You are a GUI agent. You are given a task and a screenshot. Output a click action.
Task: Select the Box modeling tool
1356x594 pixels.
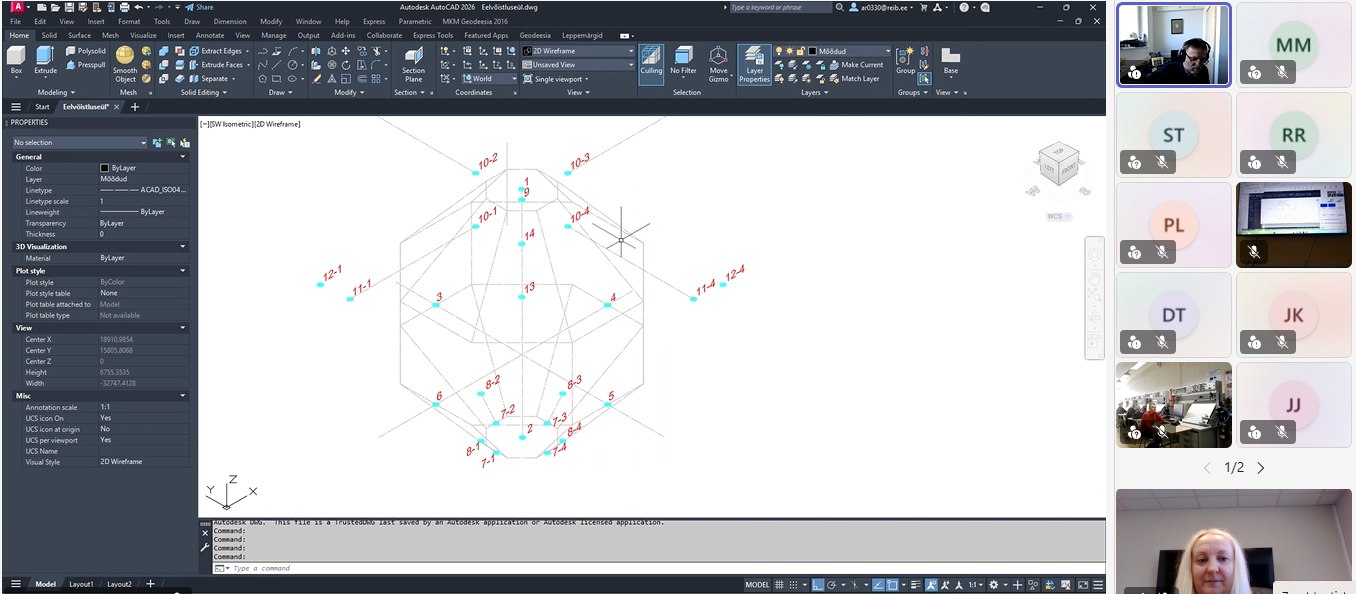[x=16, y=58]
